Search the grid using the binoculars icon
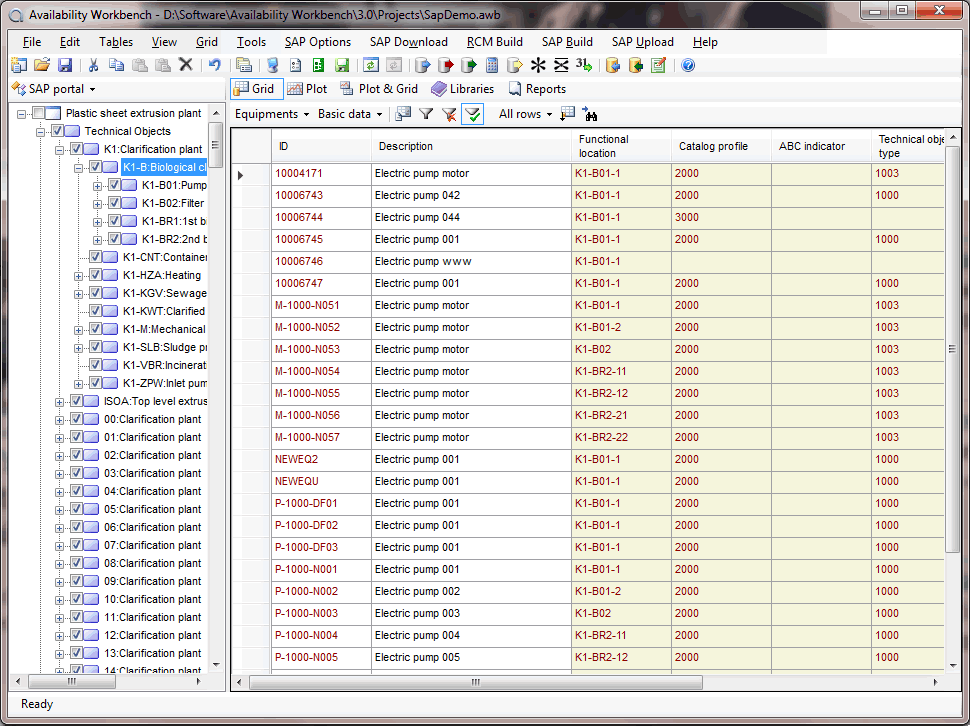The image size is (970, 726). pyautogui.click(x=590, y=115)
